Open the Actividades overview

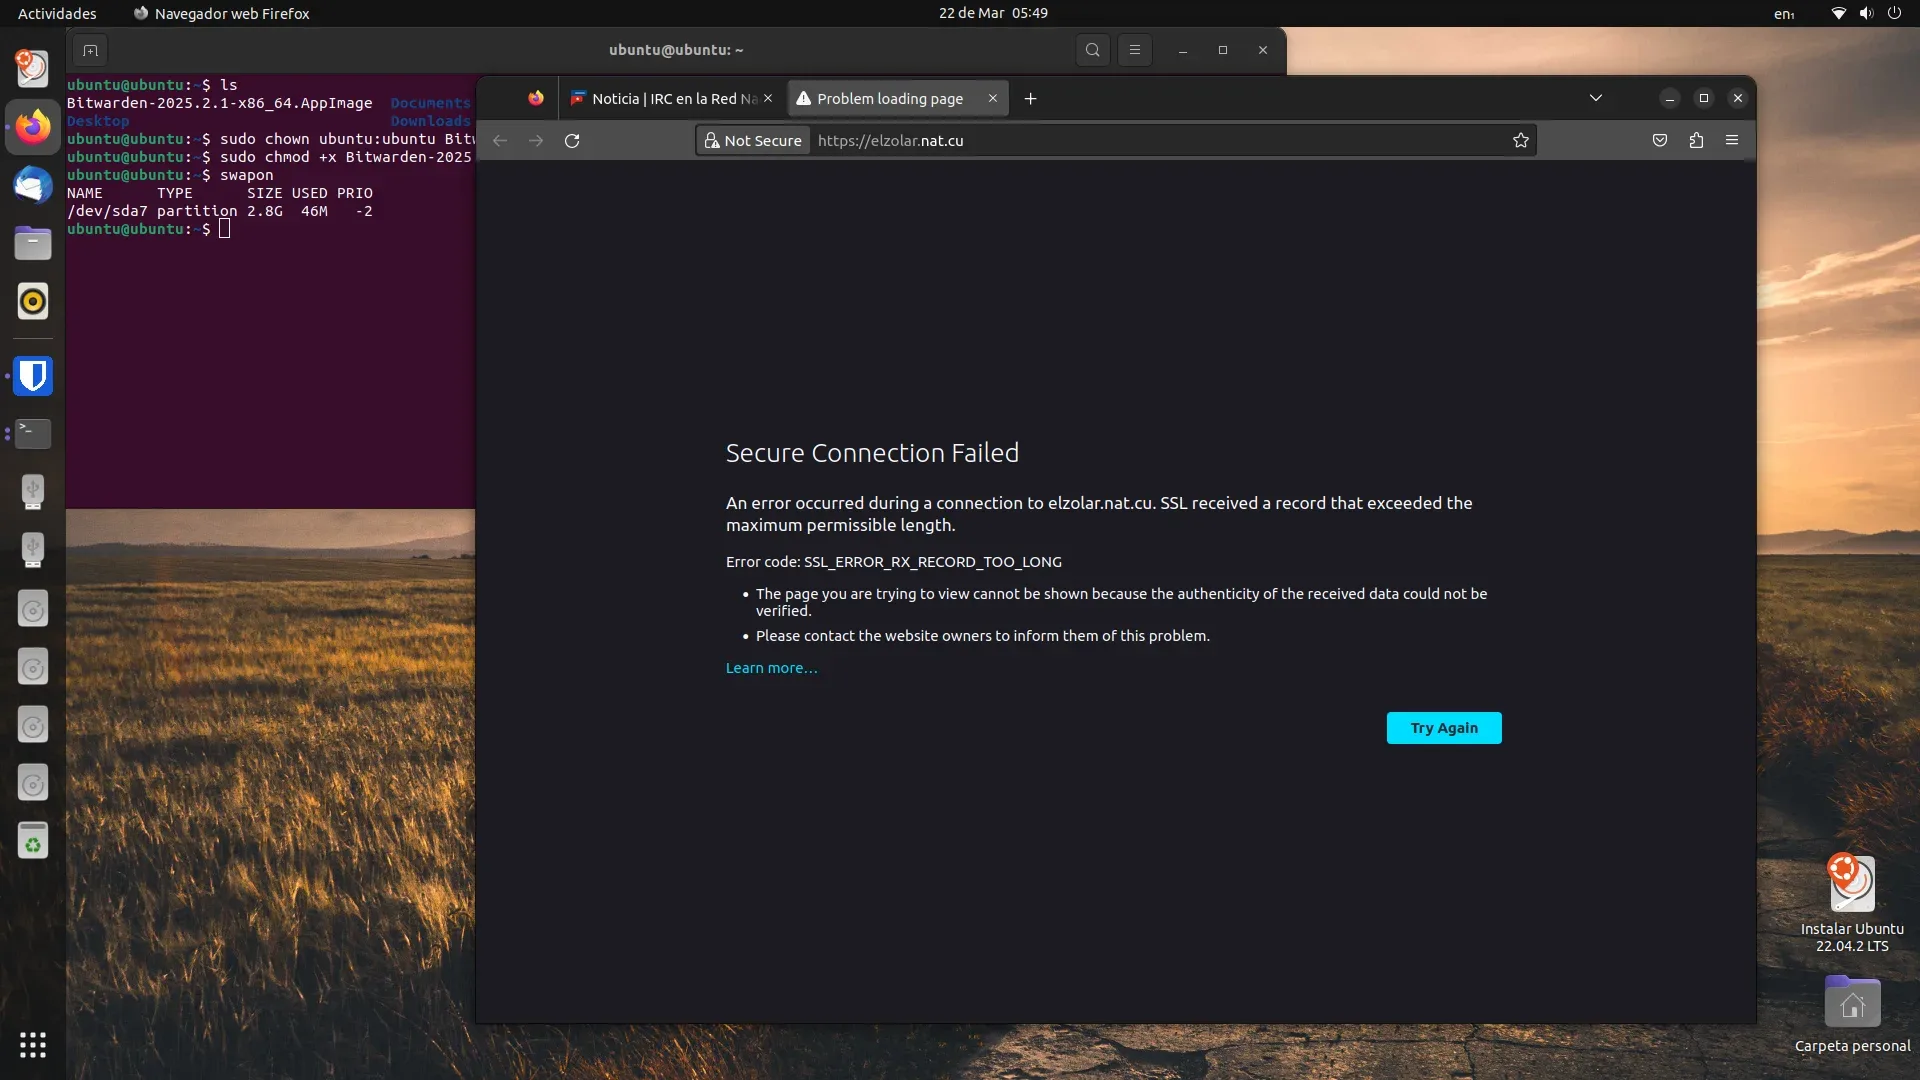57,13
